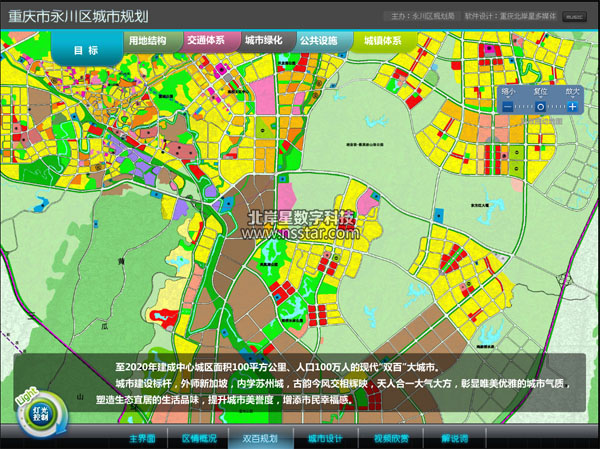Click the zoom-out minus icon
Image resolution: width=600 pixels, height=449 pixels.
pos(508,105)
